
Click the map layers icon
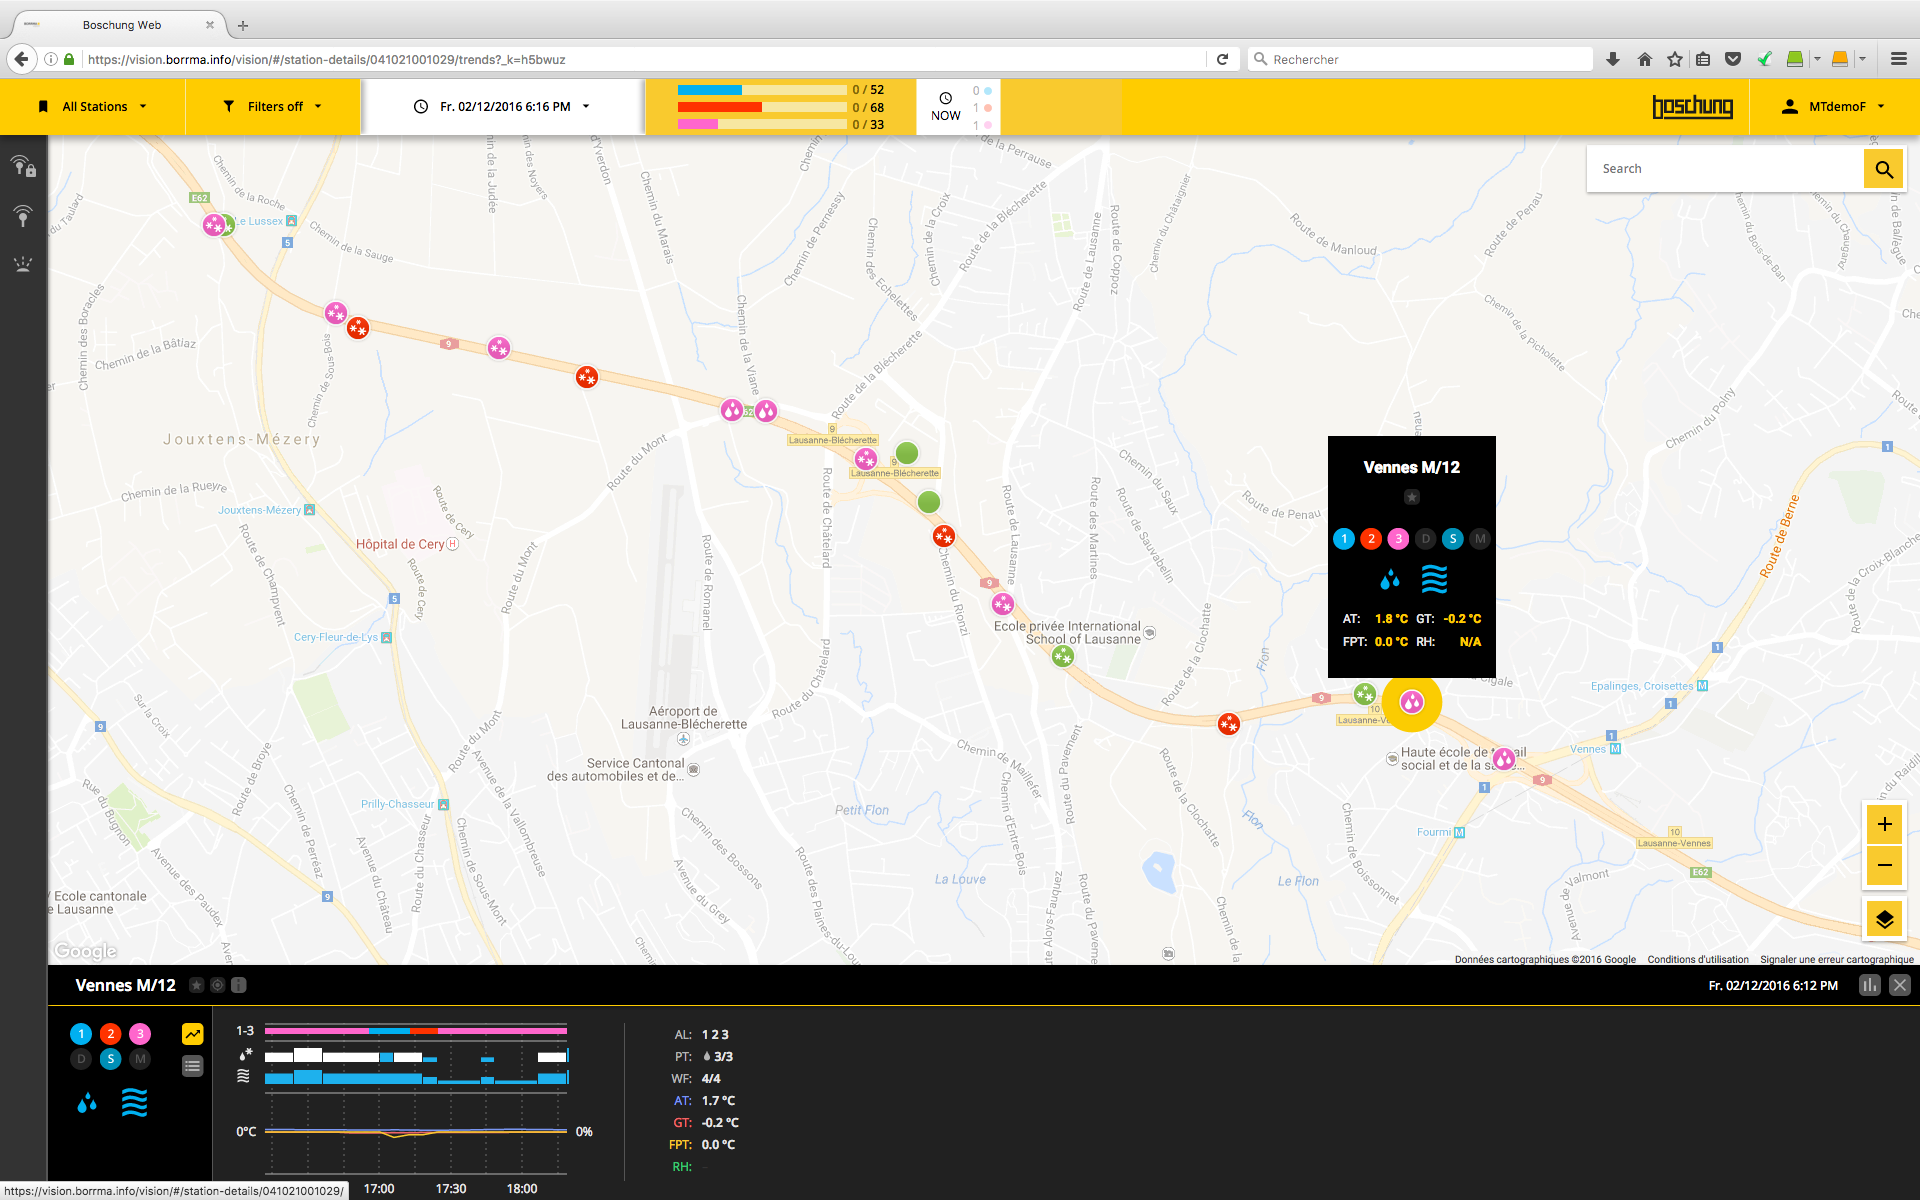(x=1884, y=919)
